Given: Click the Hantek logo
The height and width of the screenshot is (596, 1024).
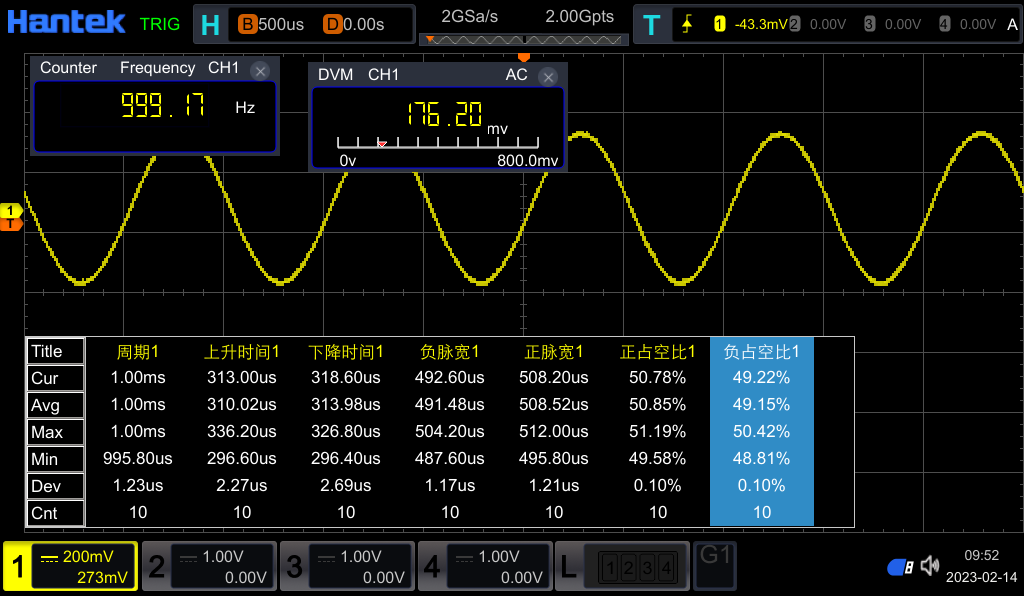Looking at the screenshot, I should pyautogui.click(x=67, y=22).
